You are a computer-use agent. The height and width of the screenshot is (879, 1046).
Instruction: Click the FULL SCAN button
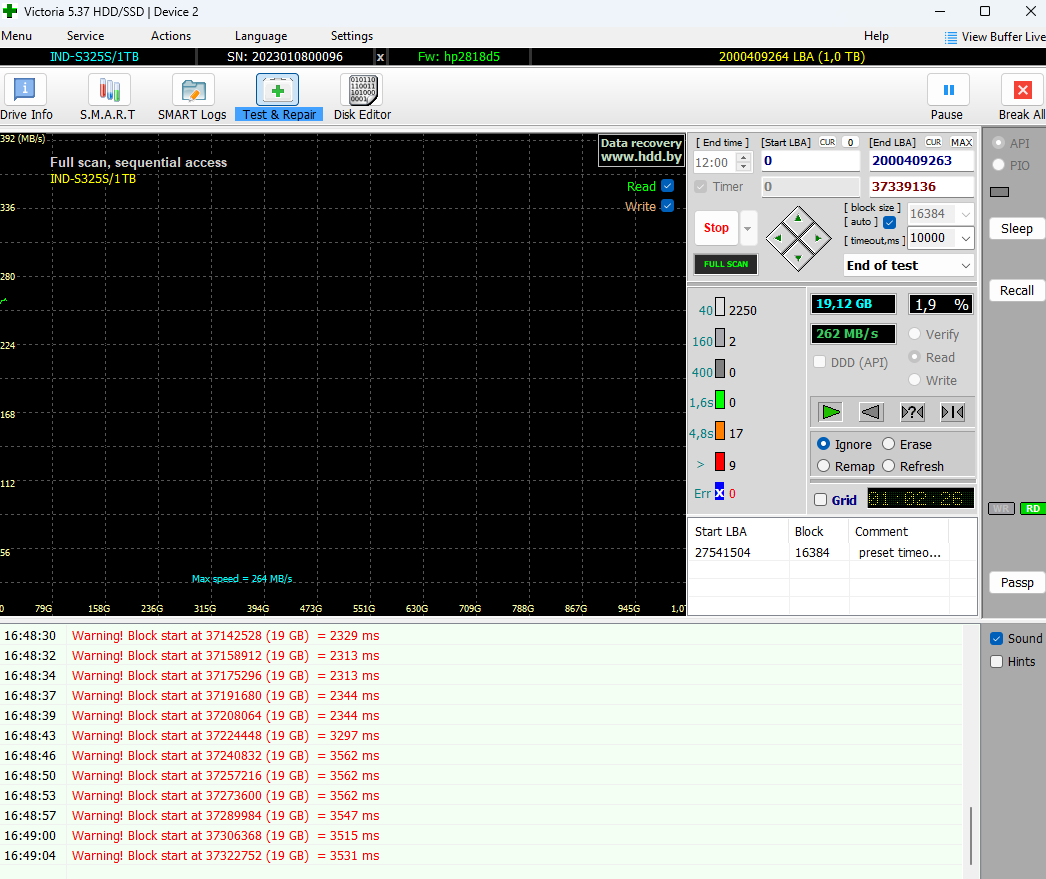pos(726,264)
